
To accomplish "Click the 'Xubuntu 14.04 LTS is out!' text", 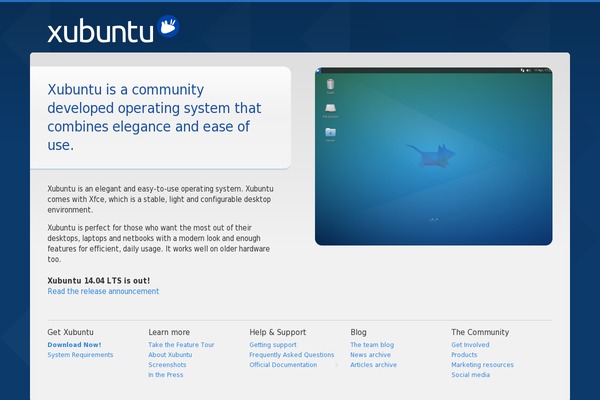I will tap(99, 281).
